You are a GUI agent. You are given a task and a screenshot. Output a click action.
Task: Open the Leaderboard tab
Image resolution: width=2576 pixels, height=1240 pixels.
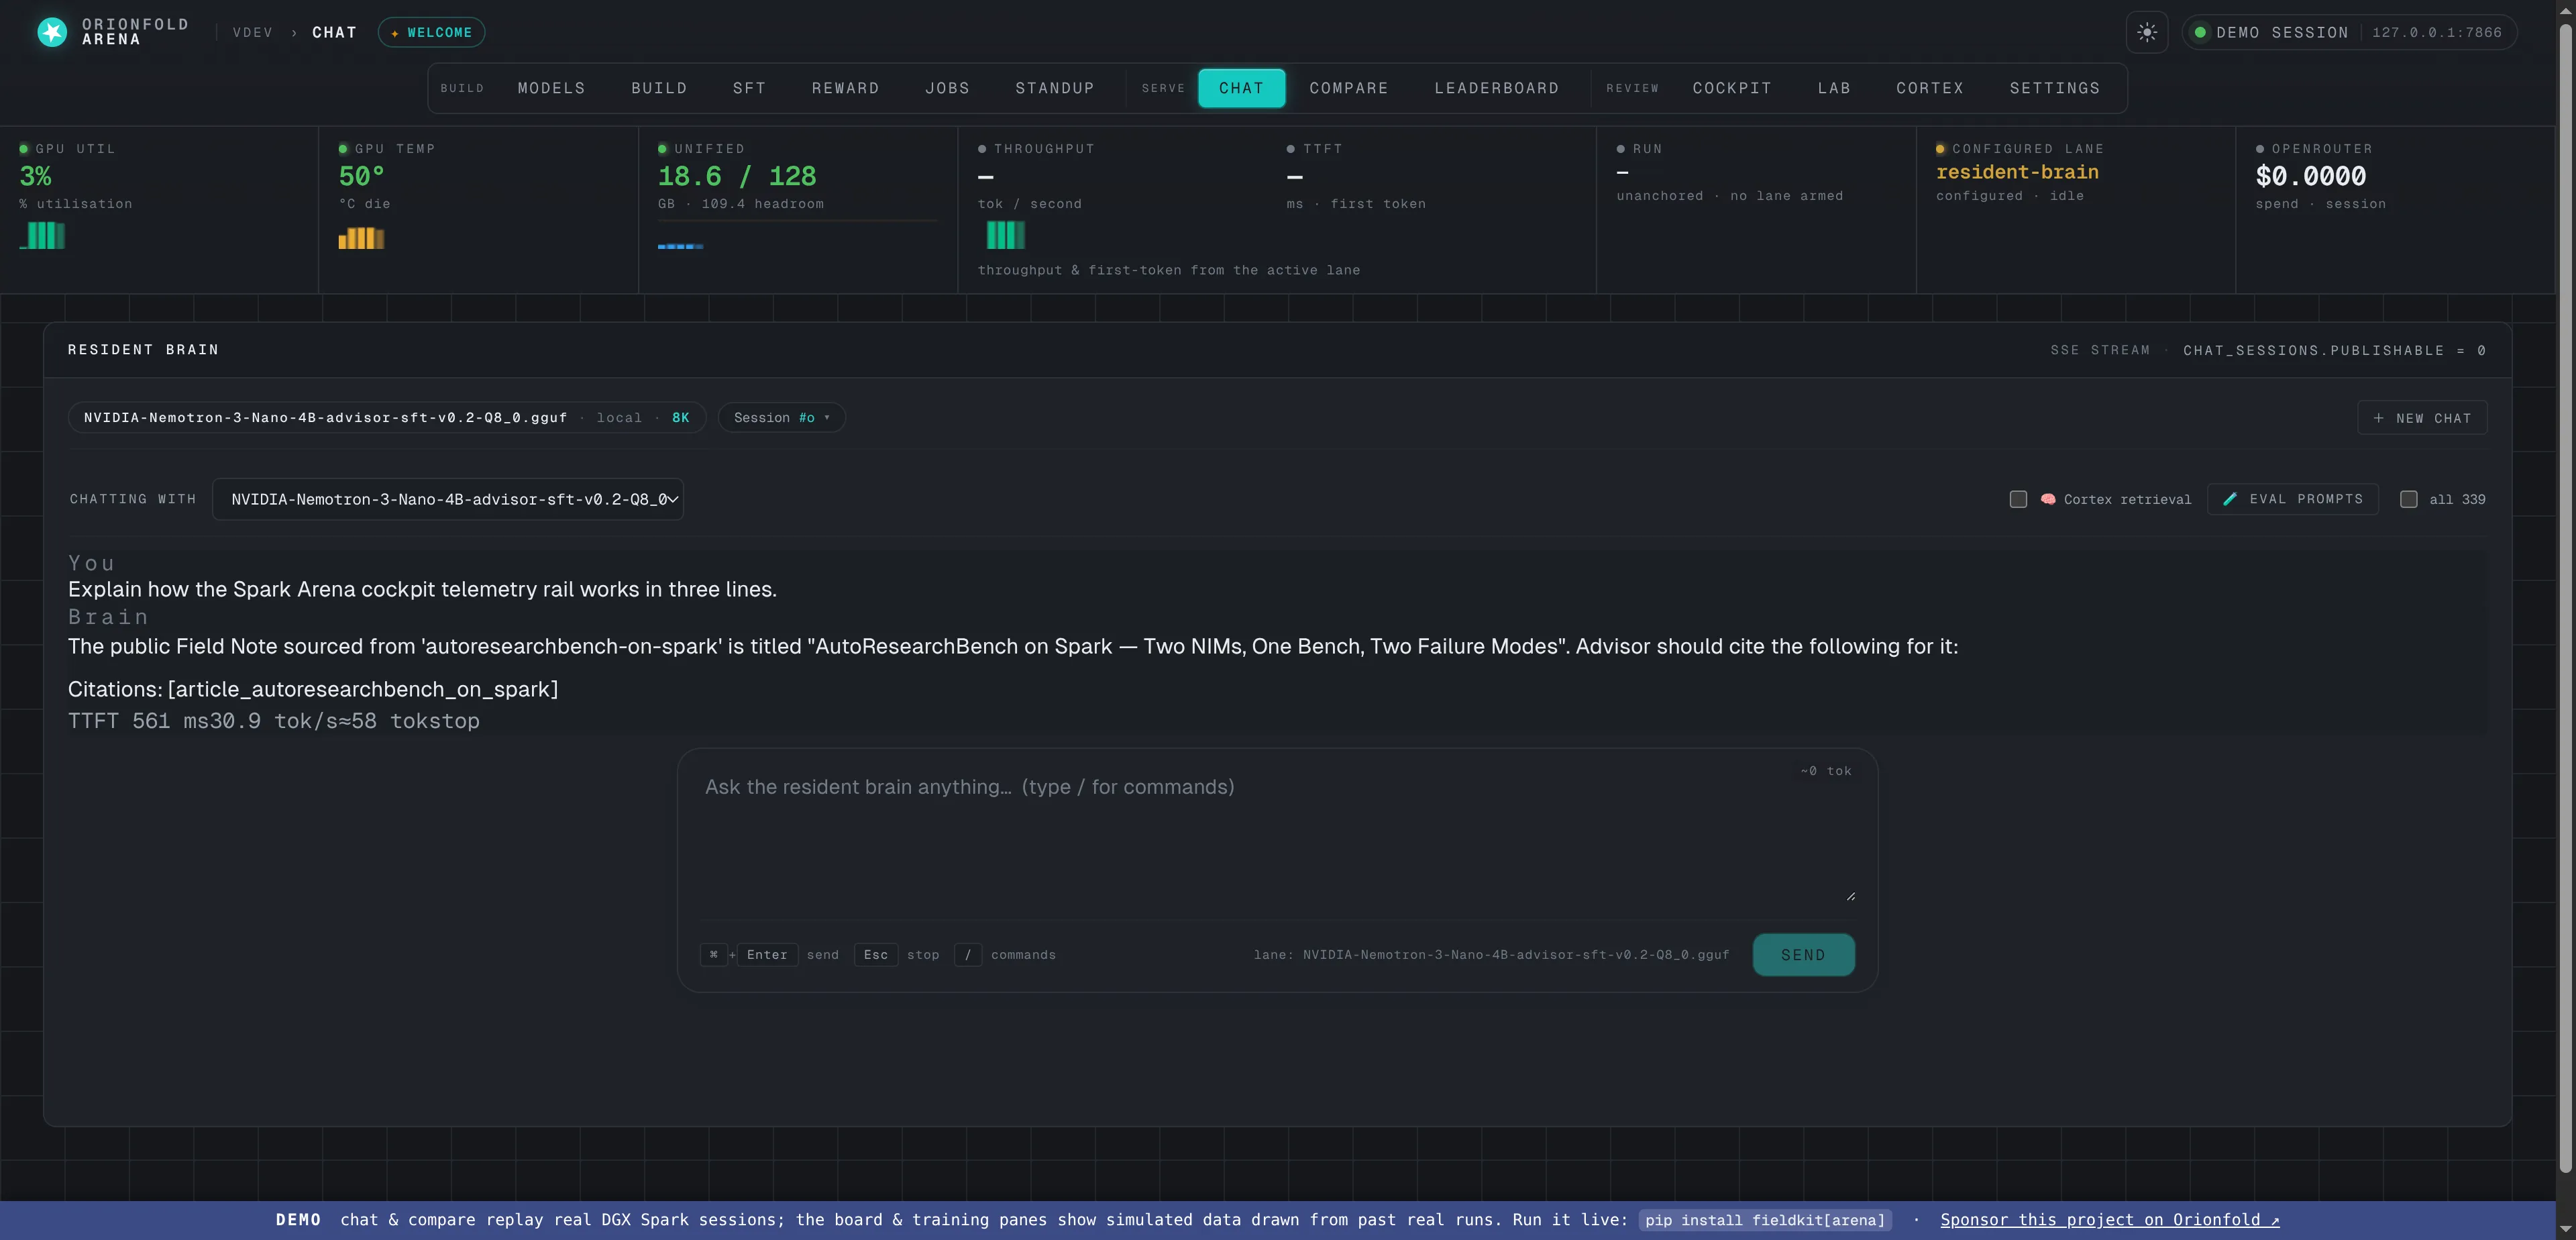tap(1496, 88)
